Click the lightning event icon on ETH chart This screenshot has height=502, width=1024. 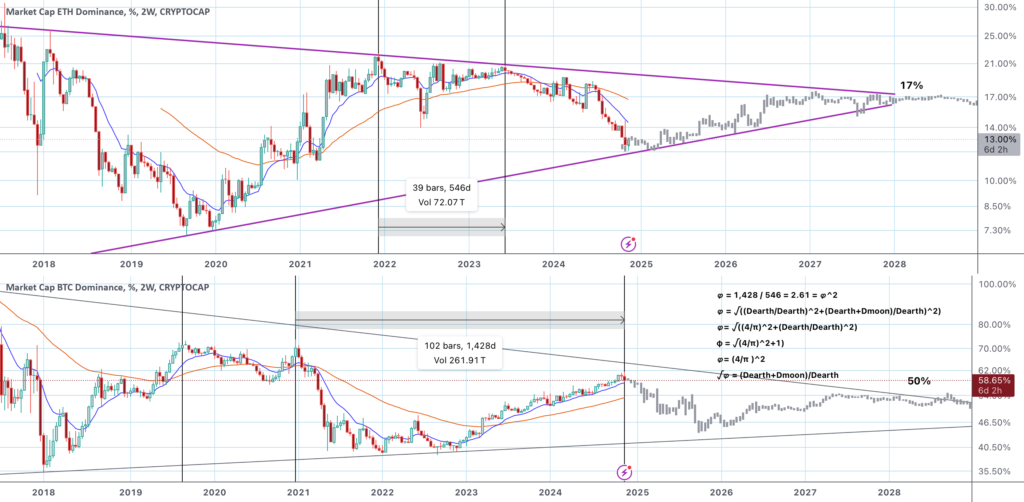pyautogui.click(x=628, y=243)
